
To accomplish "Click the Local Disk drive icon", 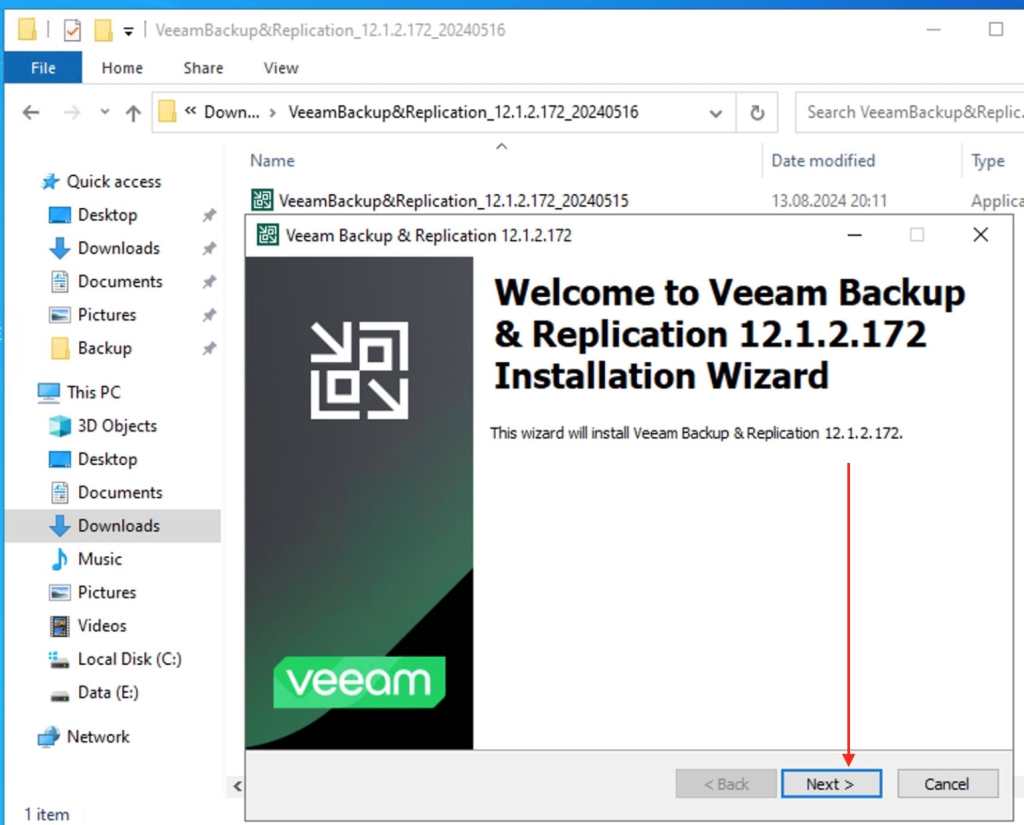I will point(59,660).
